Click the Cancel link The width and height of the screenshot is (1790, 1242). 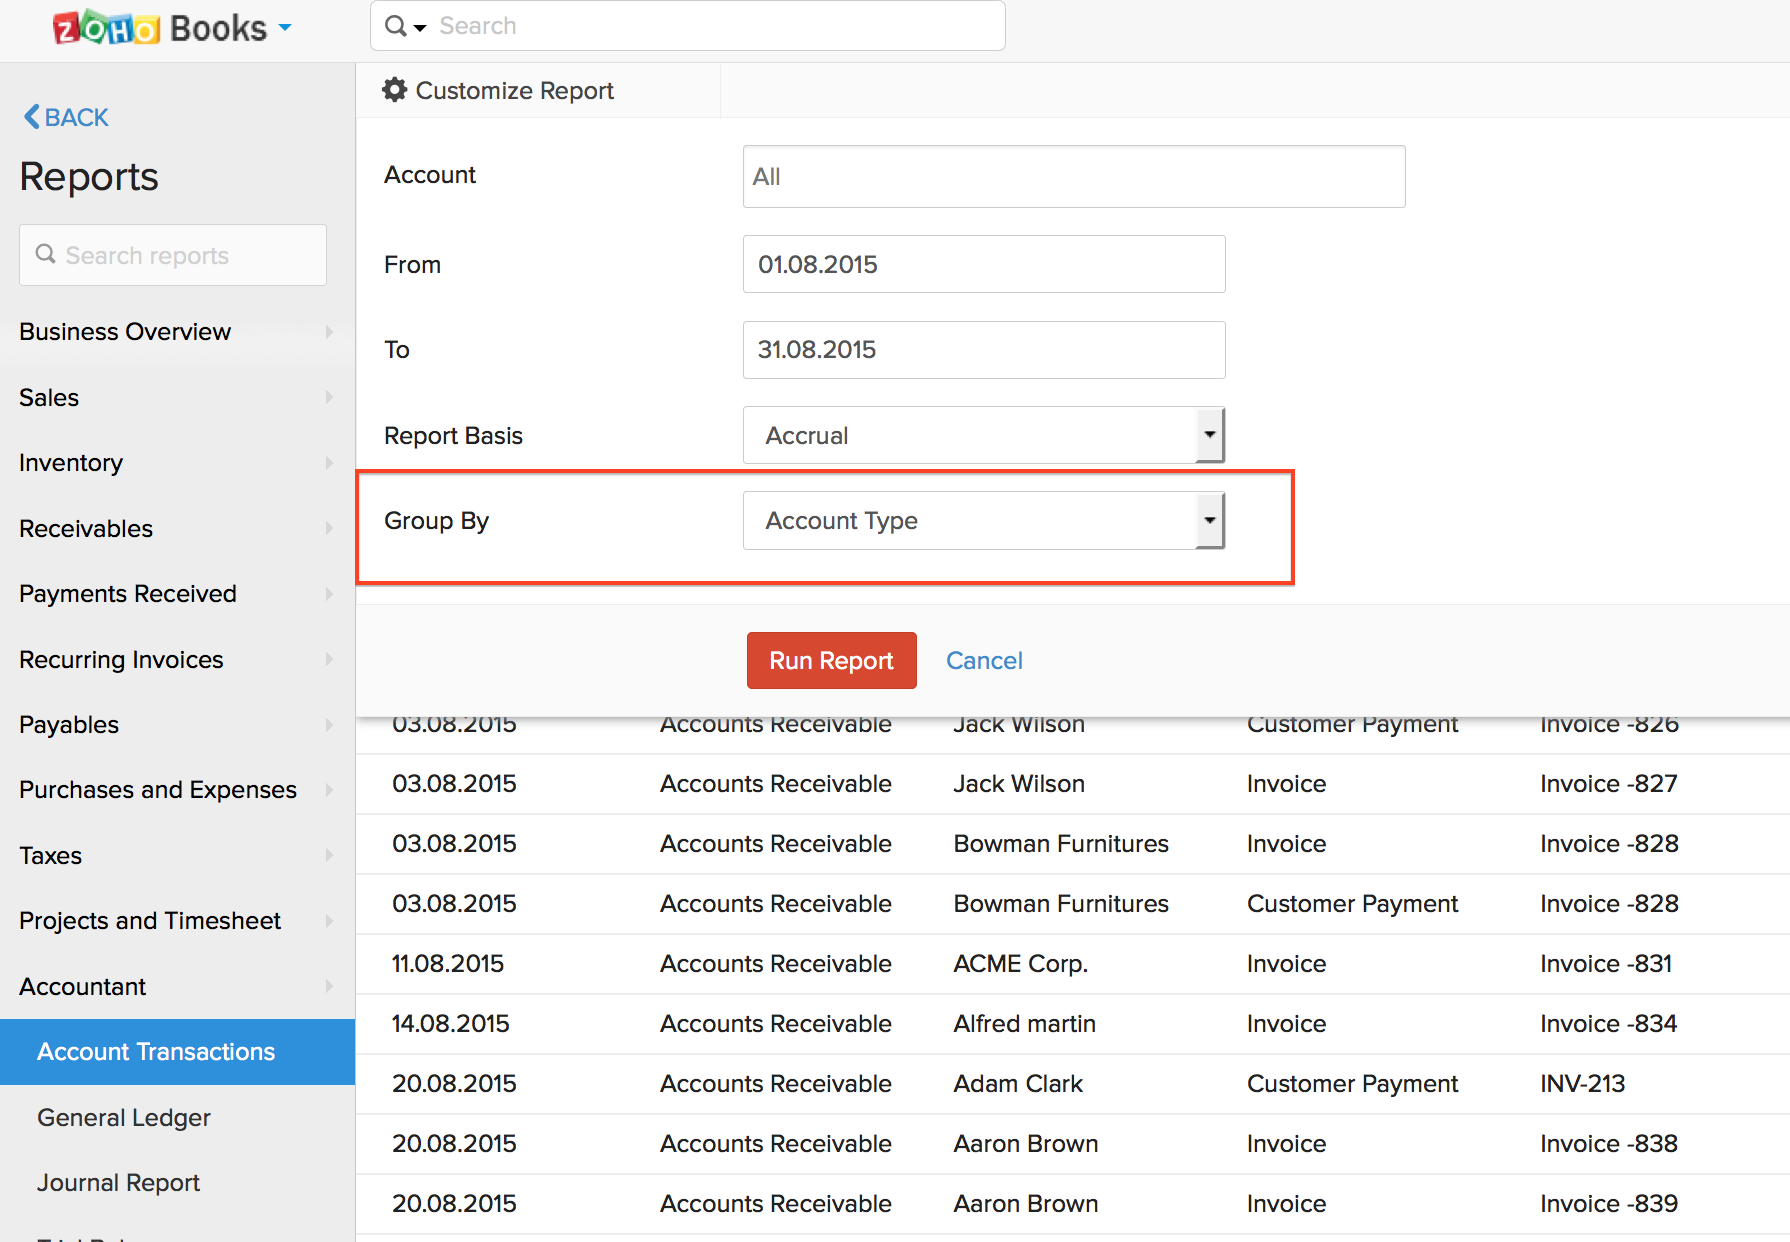point(984,660)
